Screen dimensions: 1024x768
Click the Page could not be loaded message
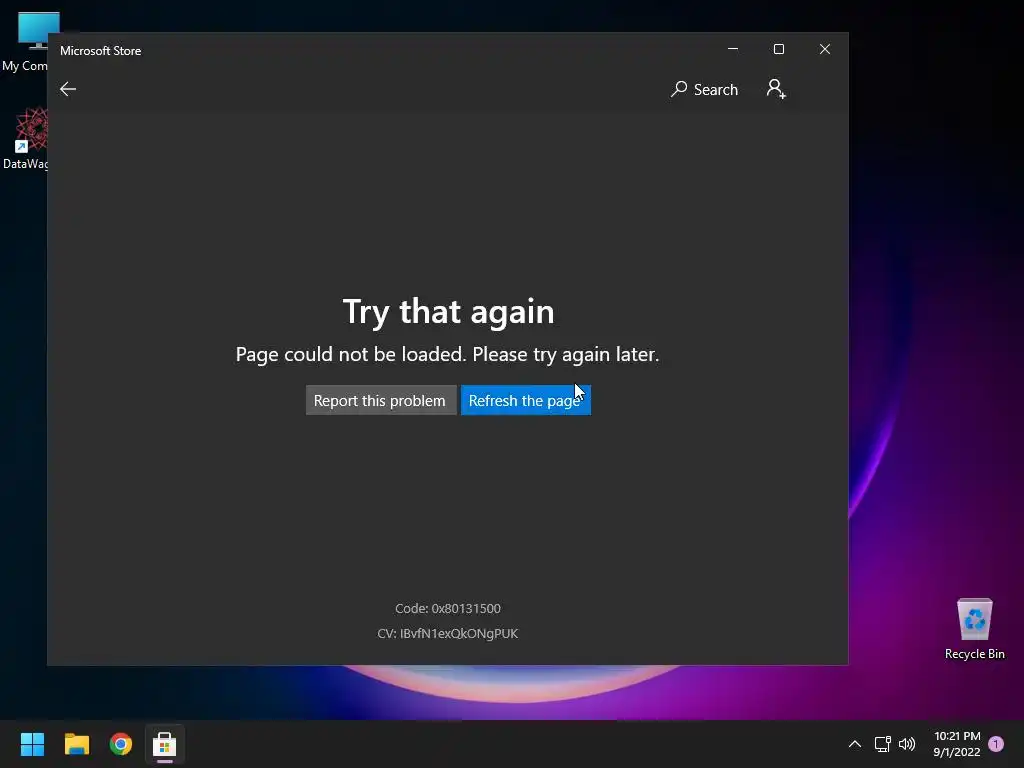pos(447,354)
